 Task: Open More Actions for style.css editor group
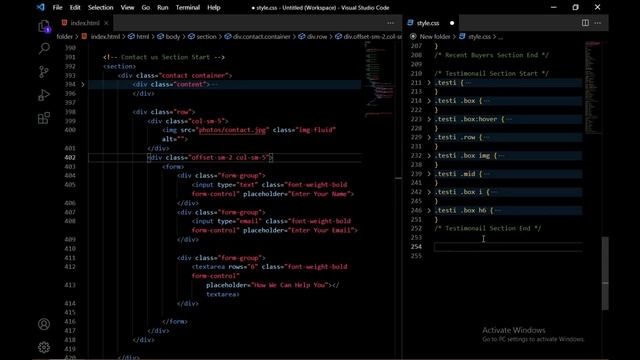(598, 23)
